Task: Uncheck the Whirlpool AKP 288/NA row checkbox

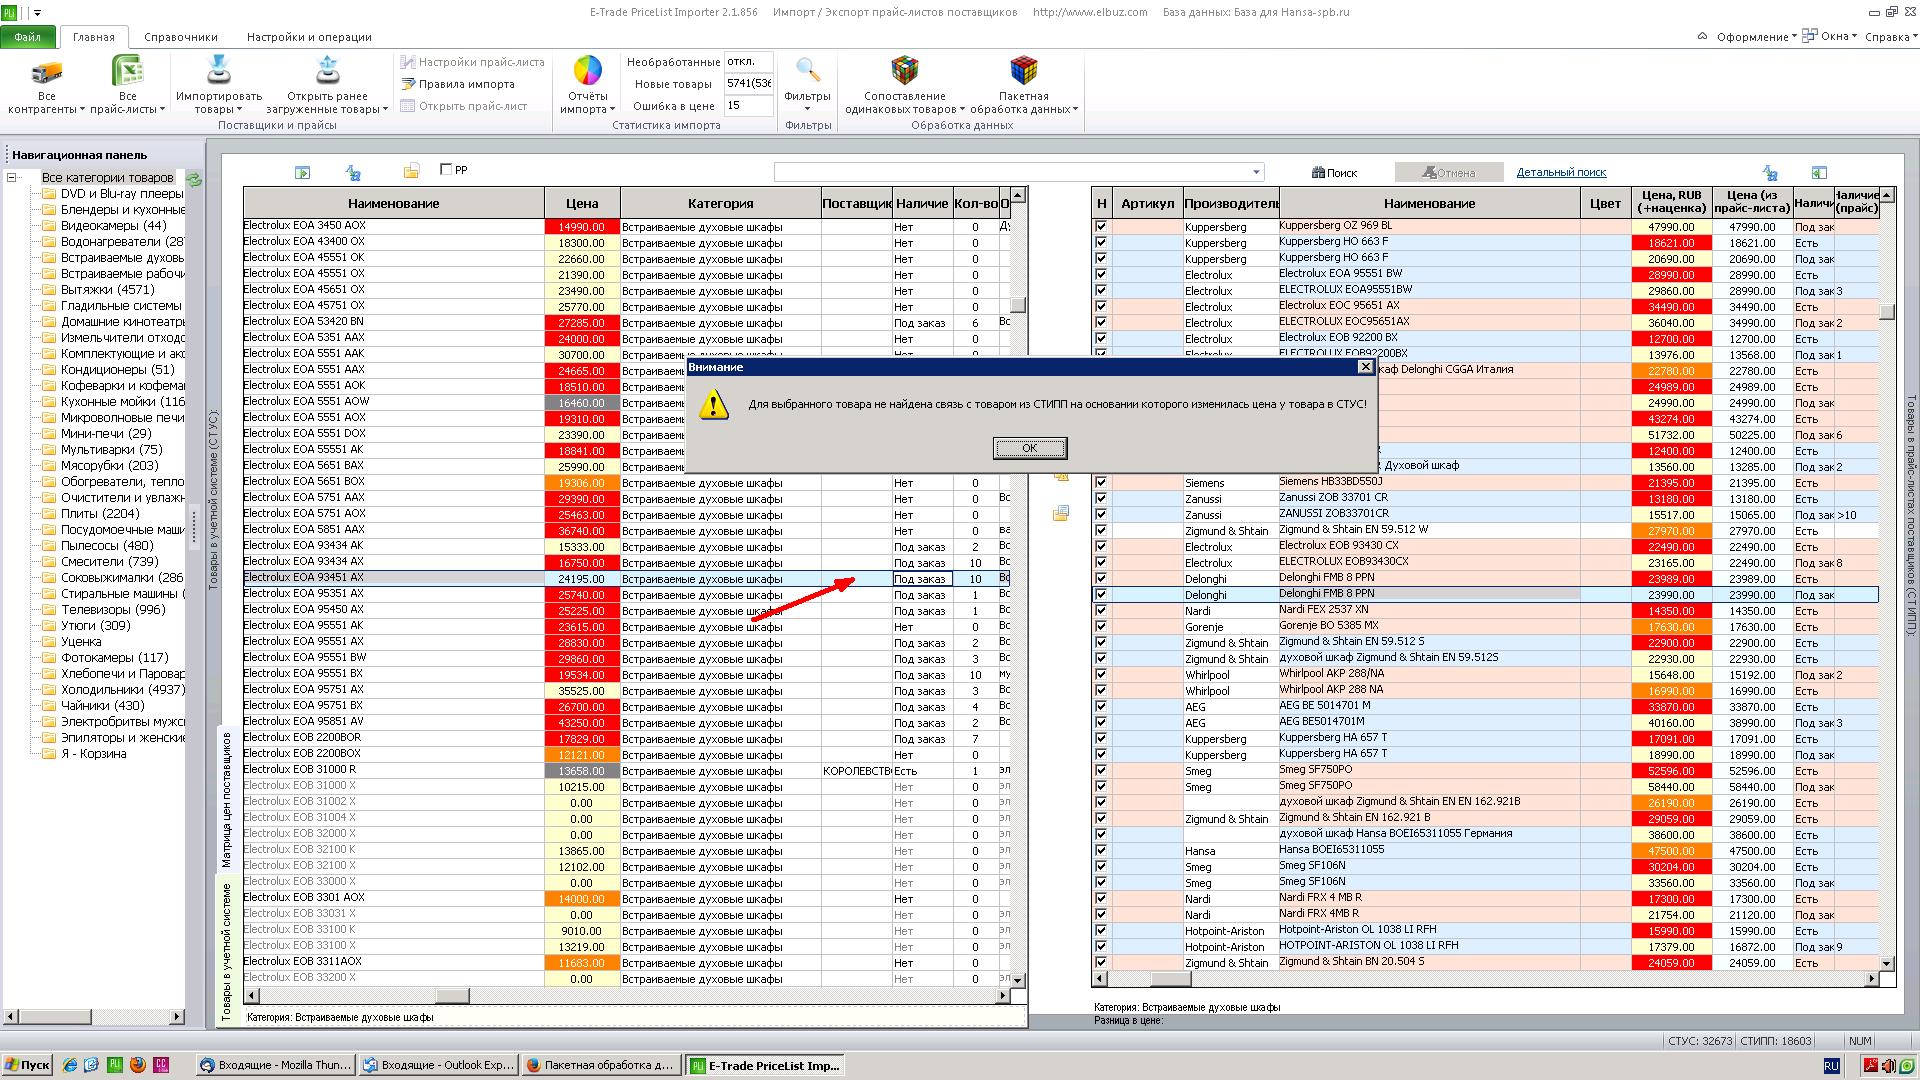Action: point(1101,675)
